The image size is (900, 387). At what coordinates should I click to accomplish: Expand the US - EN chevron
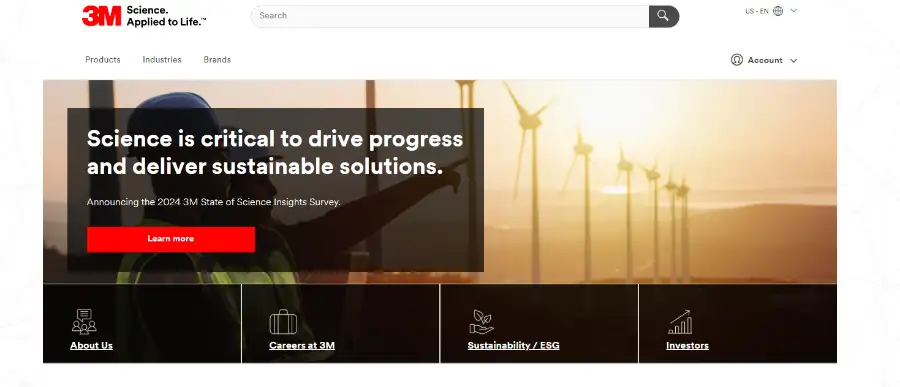pos(794,10)
